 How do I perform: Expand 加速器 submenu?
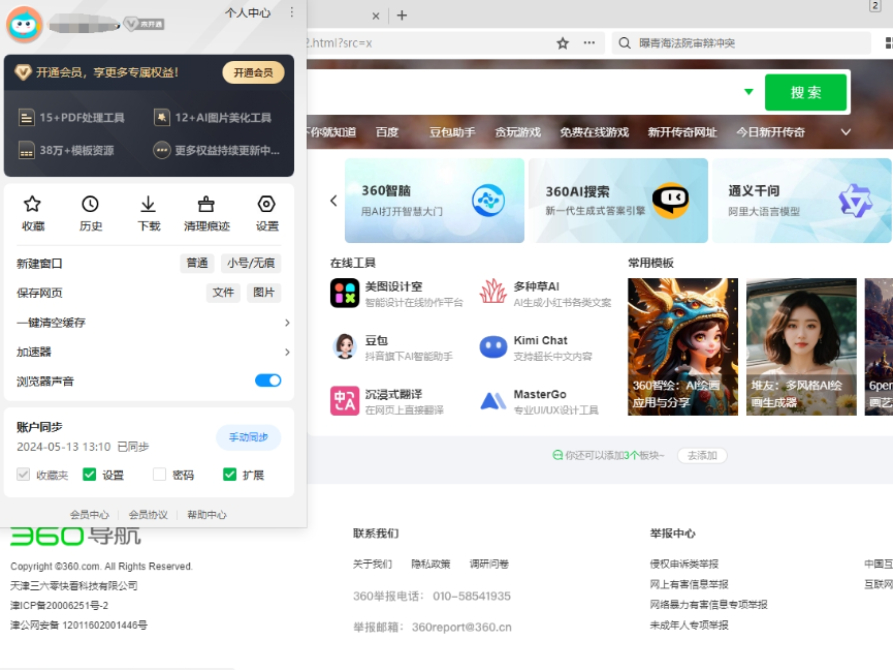click(287, 352)
